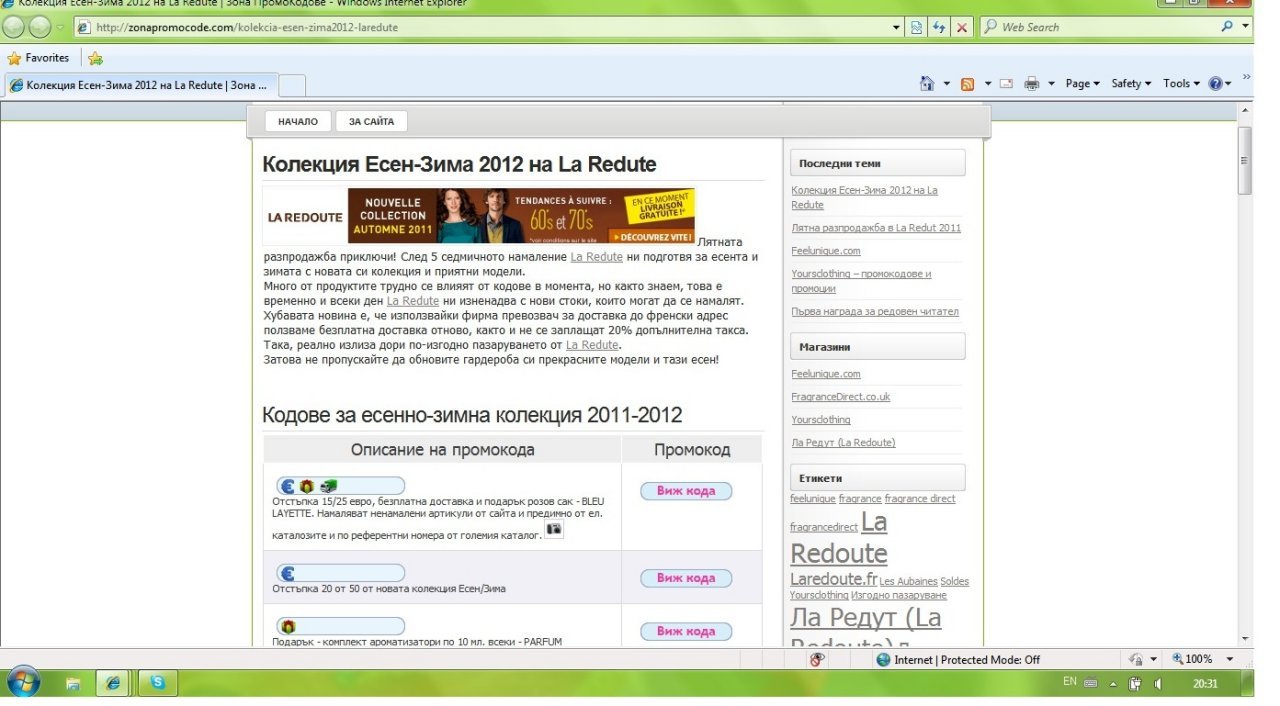Open Skype from the taskbar
This screenshot has width=1280, height=706.
coord(158,683)
